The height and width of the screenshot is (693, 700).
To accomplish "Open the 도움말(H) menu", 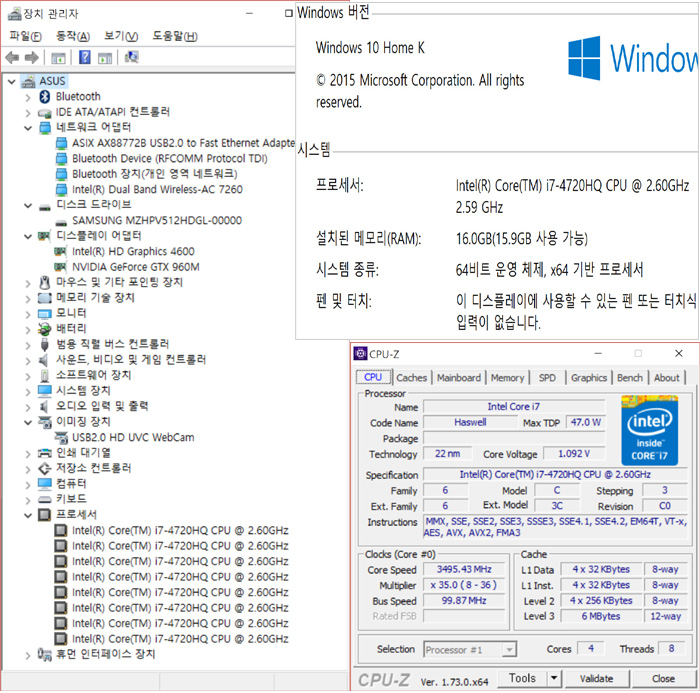I will (175, 36).
